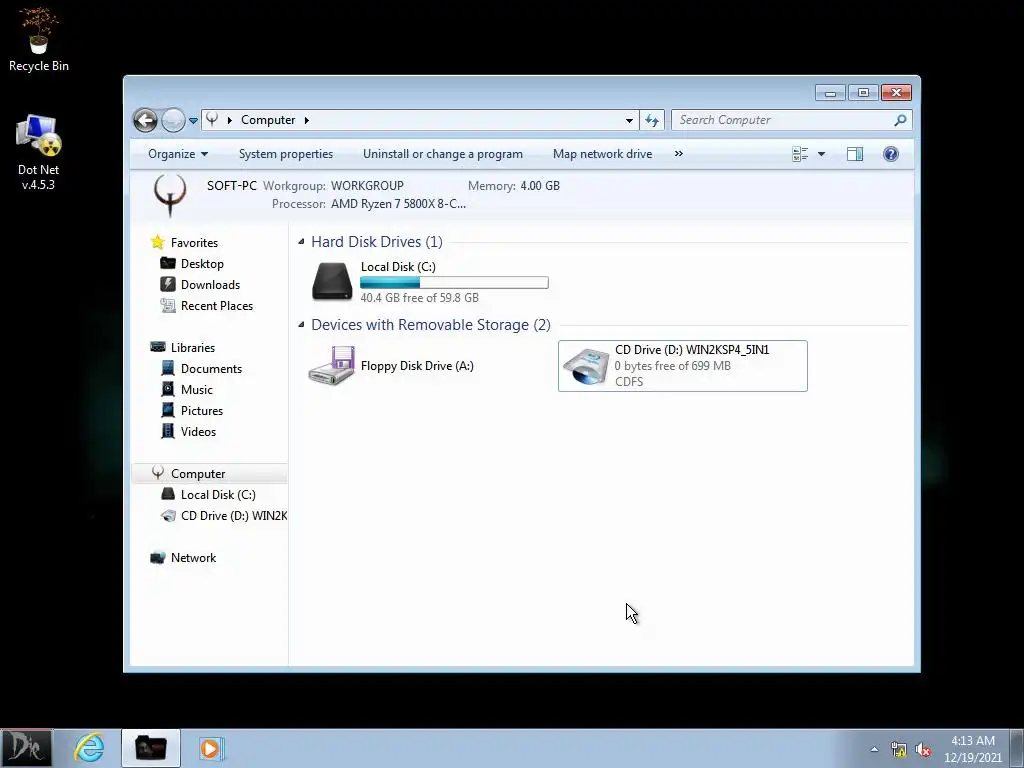
Task: Collapse Devices with Removable Storage group
Action: (x=301, y=325)
